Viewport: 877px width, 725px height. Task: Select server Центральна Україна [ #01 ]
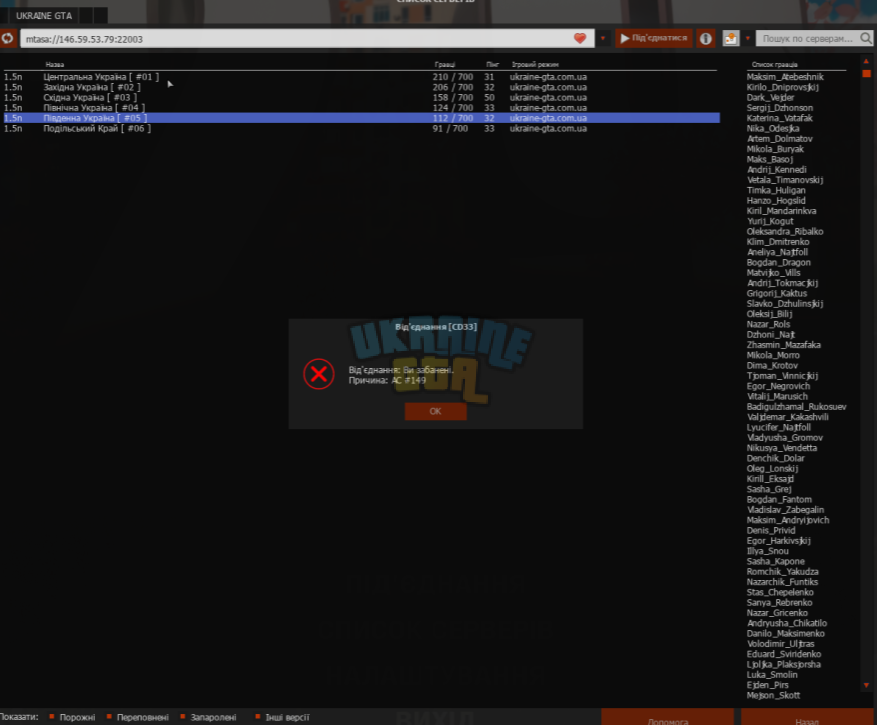(361, 77)
